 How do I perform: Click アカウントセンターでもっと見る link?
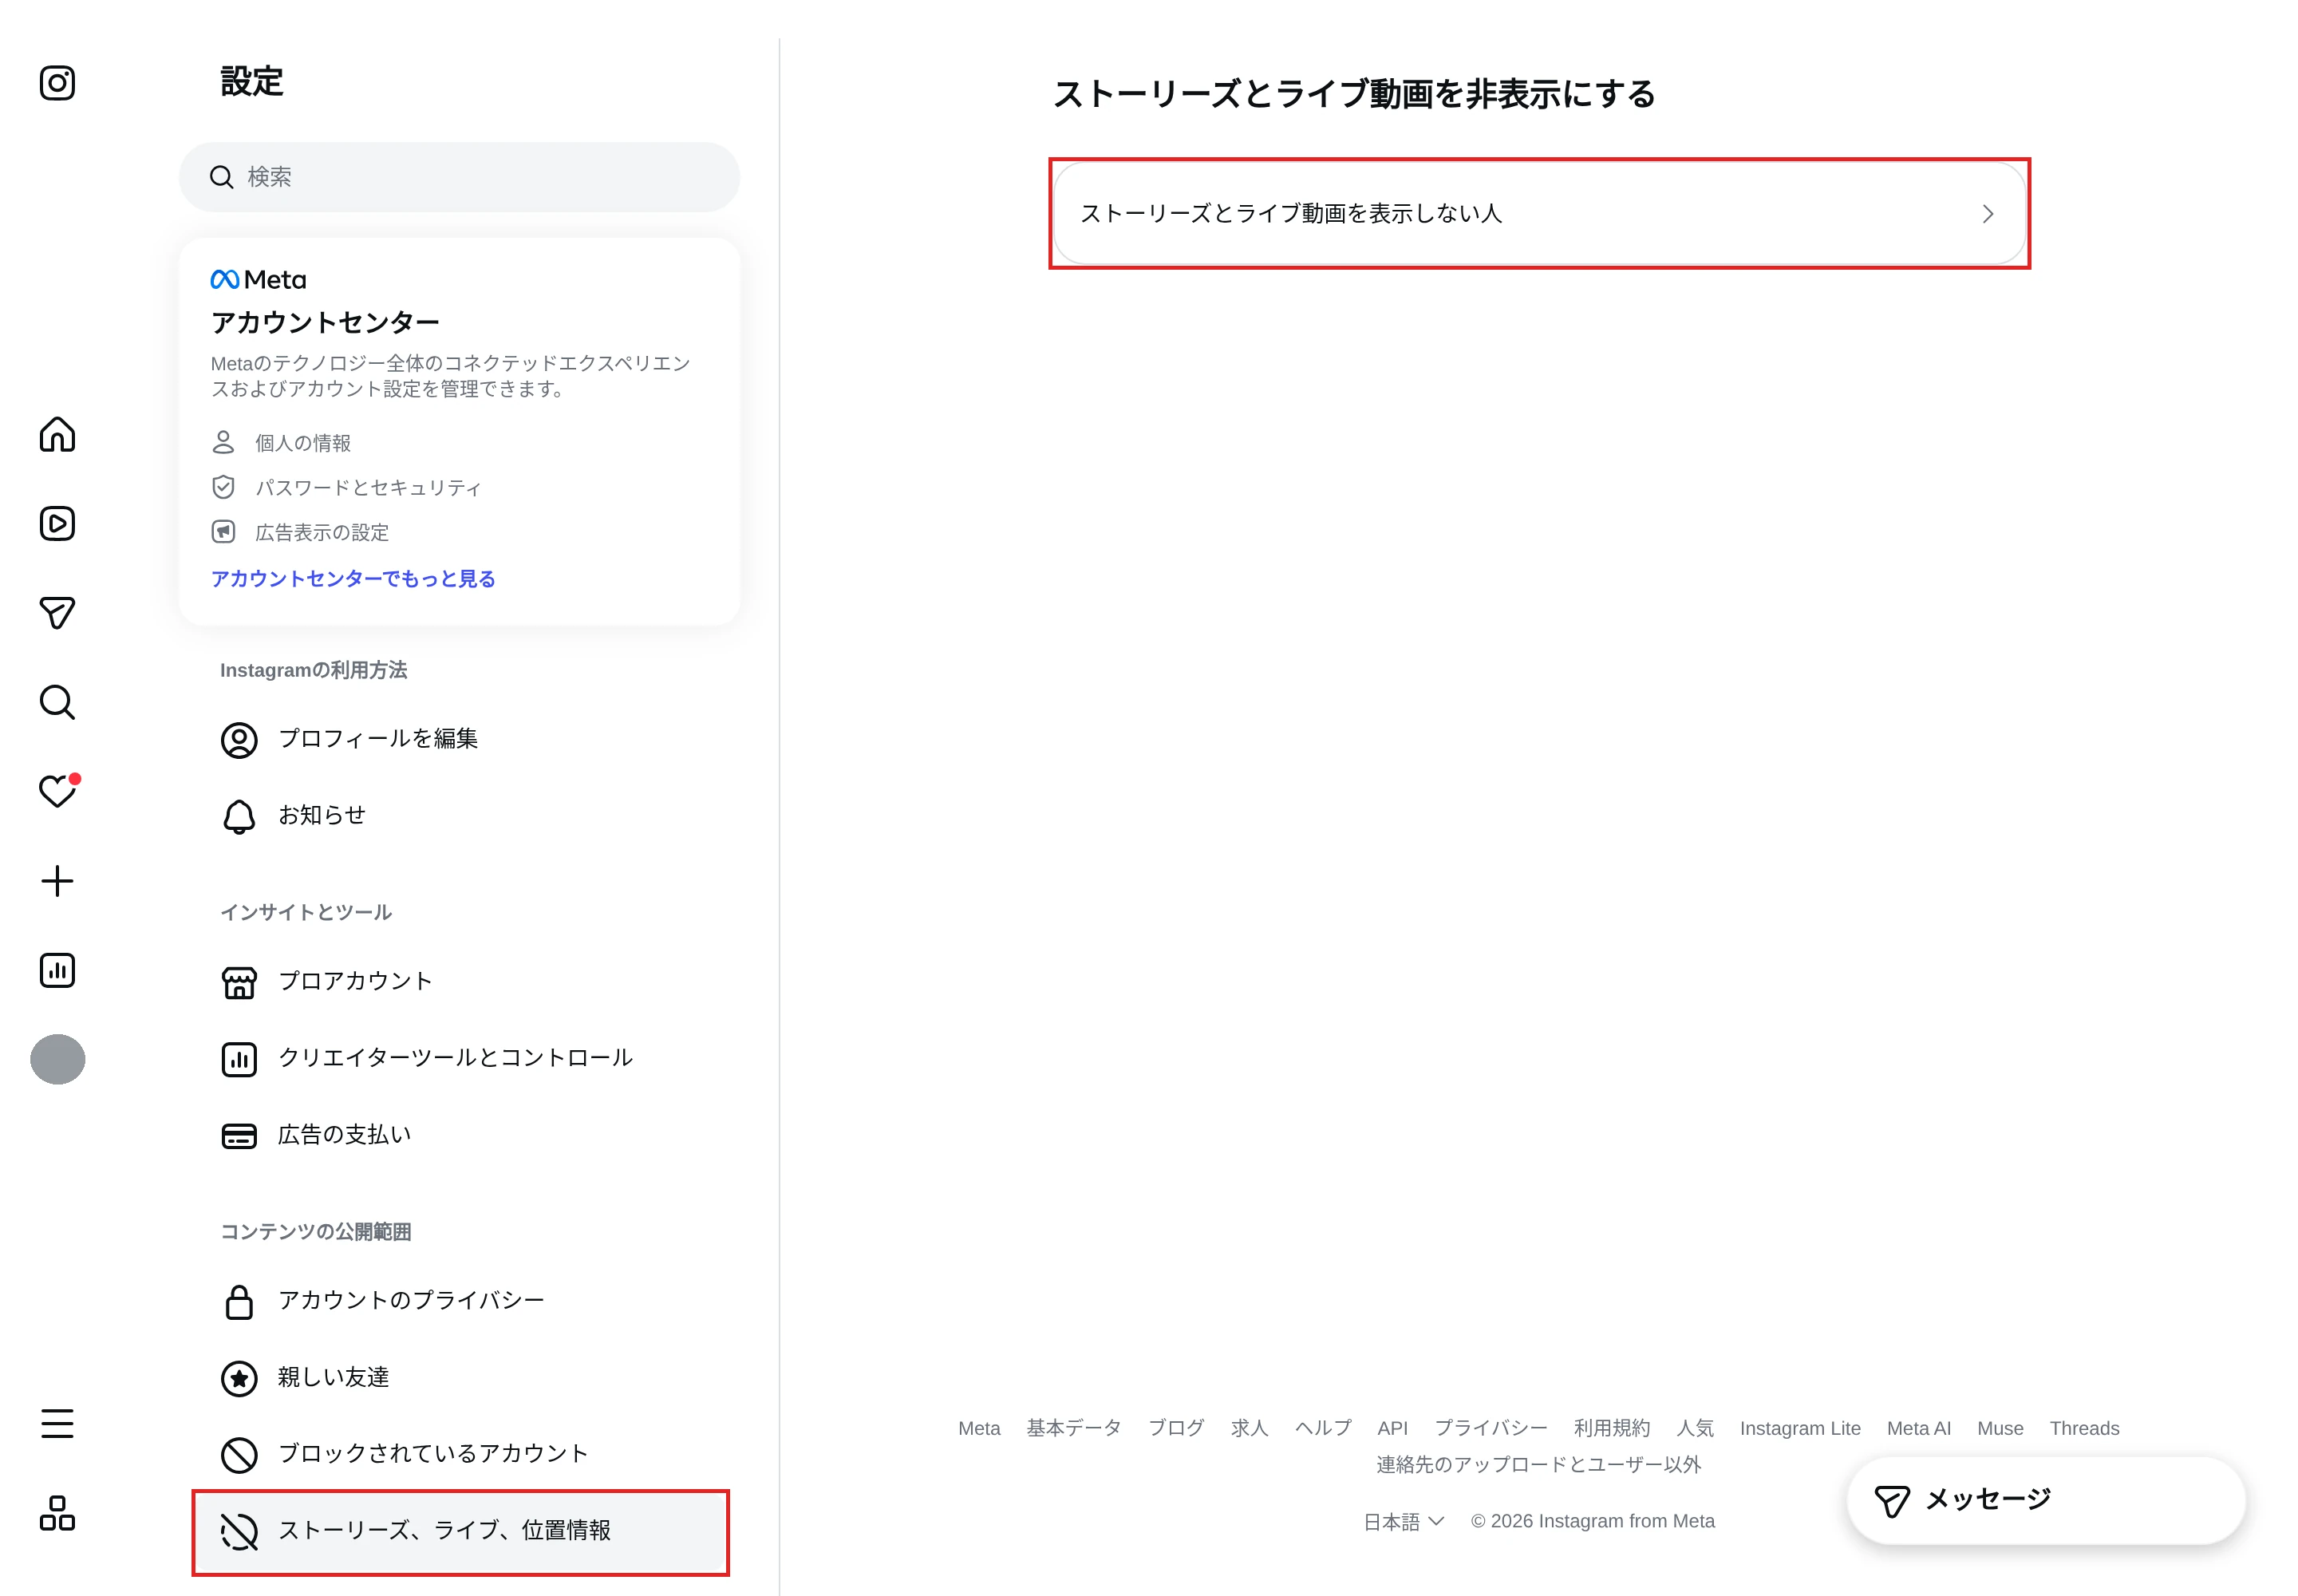pos(353,579)
